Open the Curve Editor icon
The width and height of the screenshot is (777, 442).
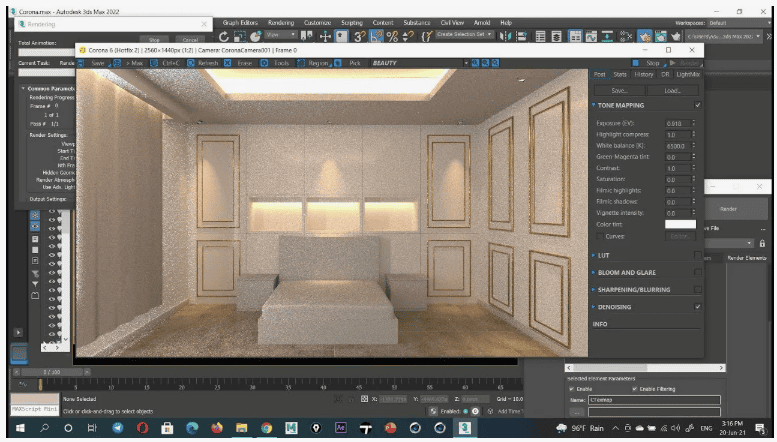(591, 36)
